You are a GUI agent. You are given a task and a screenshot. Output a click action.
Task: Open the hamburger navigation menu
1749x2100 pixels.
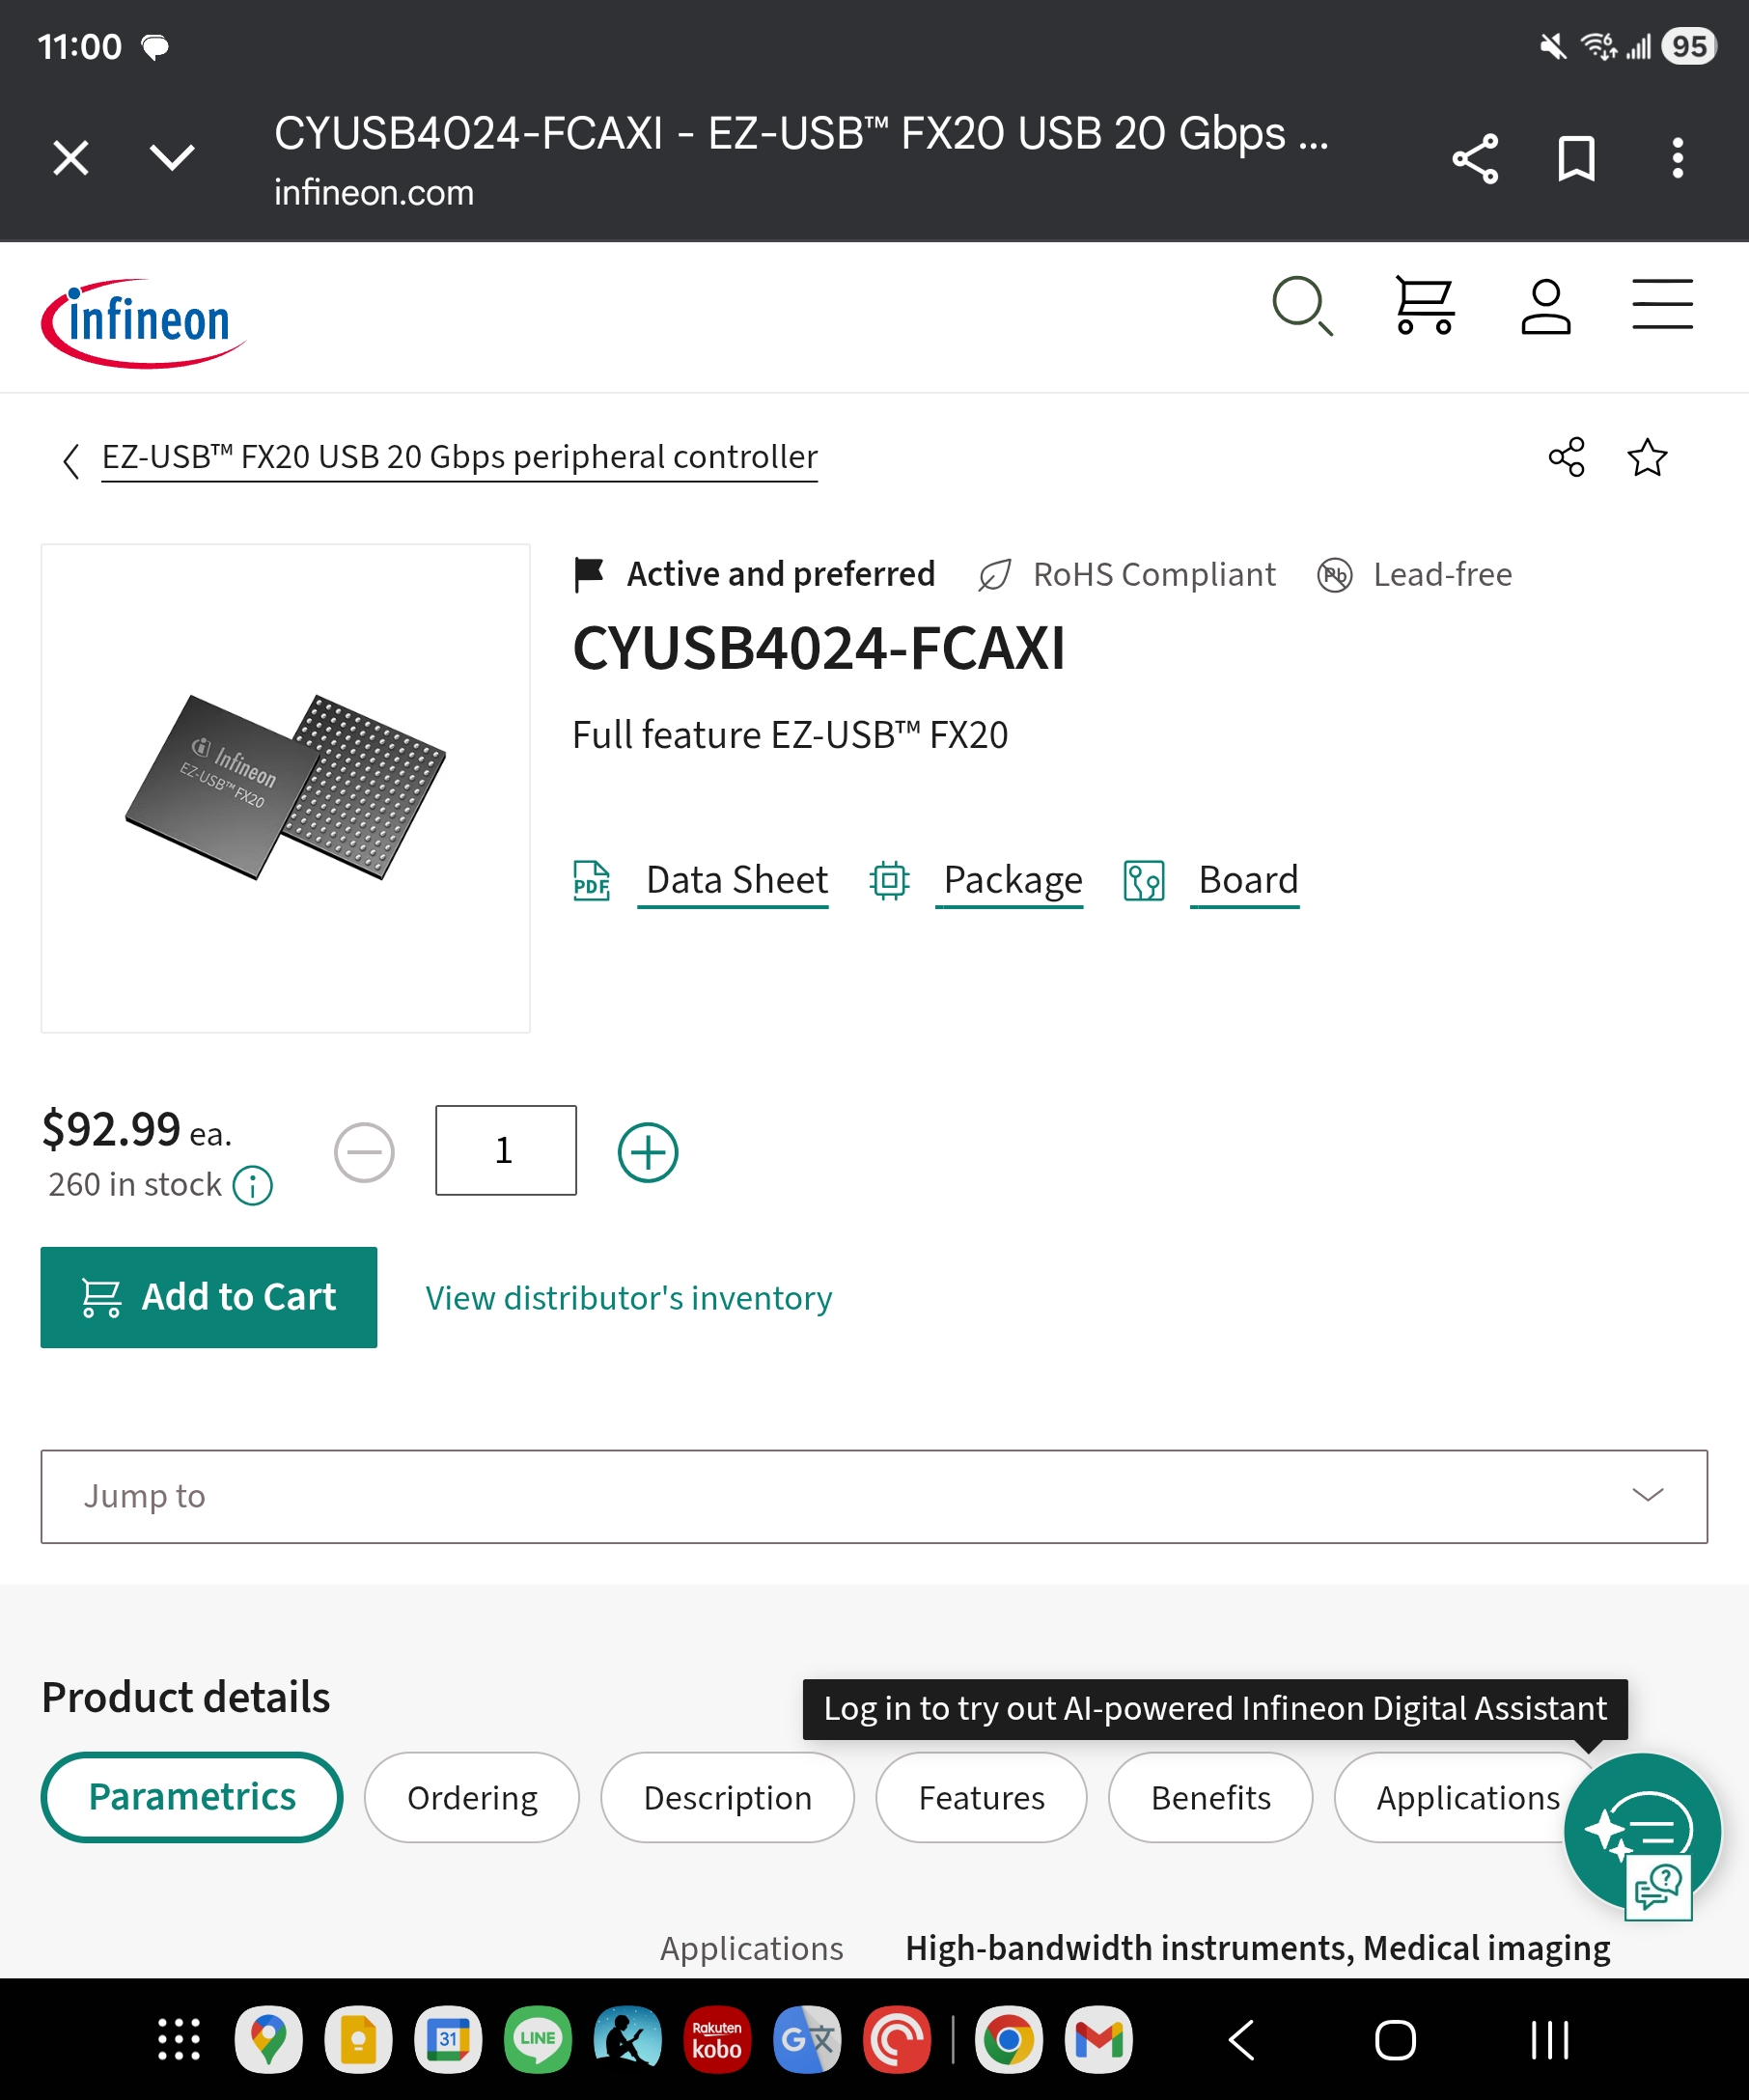point(1662,304)
